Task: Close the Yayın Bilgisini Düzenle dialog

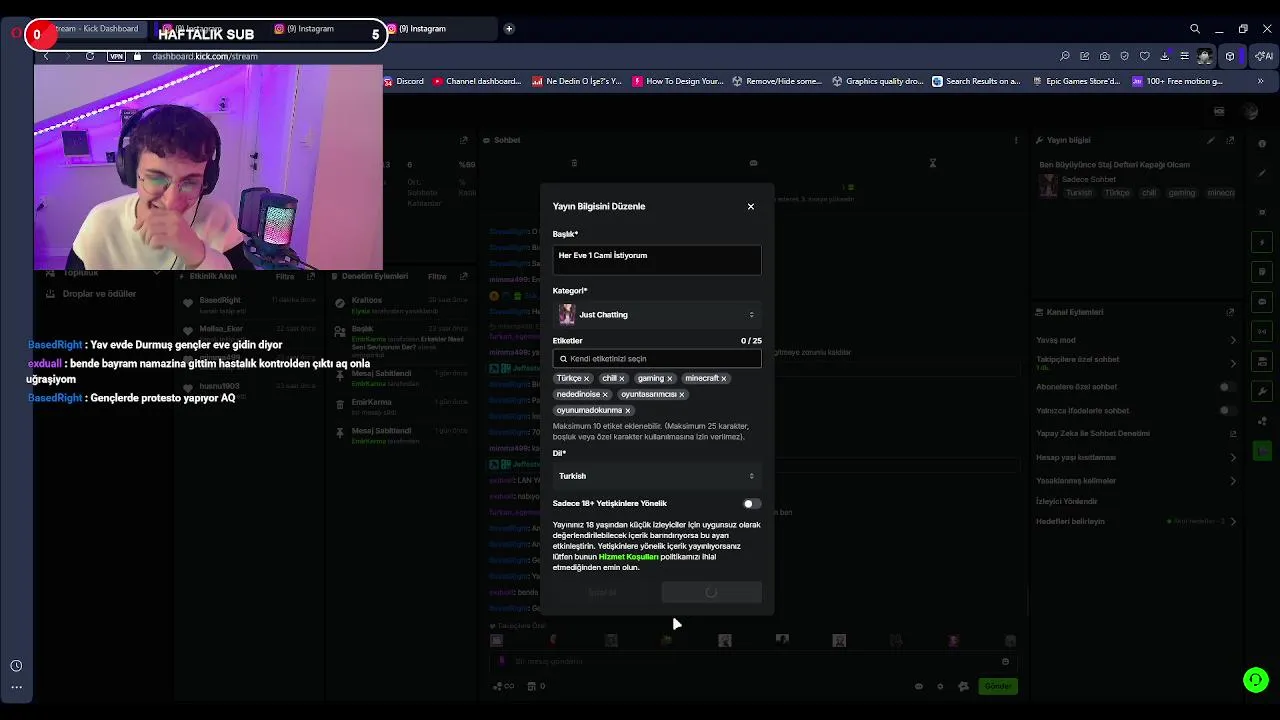Action: click(751, 206)
